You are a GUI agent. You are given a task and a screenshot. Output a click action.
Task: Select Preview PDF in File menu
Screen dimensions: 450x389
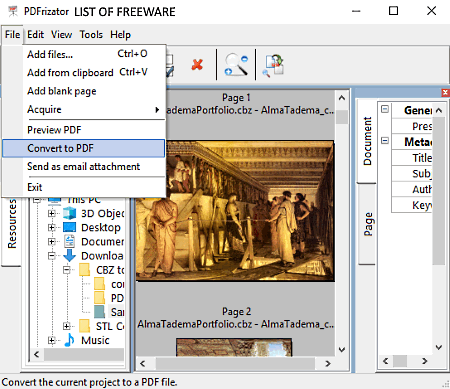(x=84, y=130)
